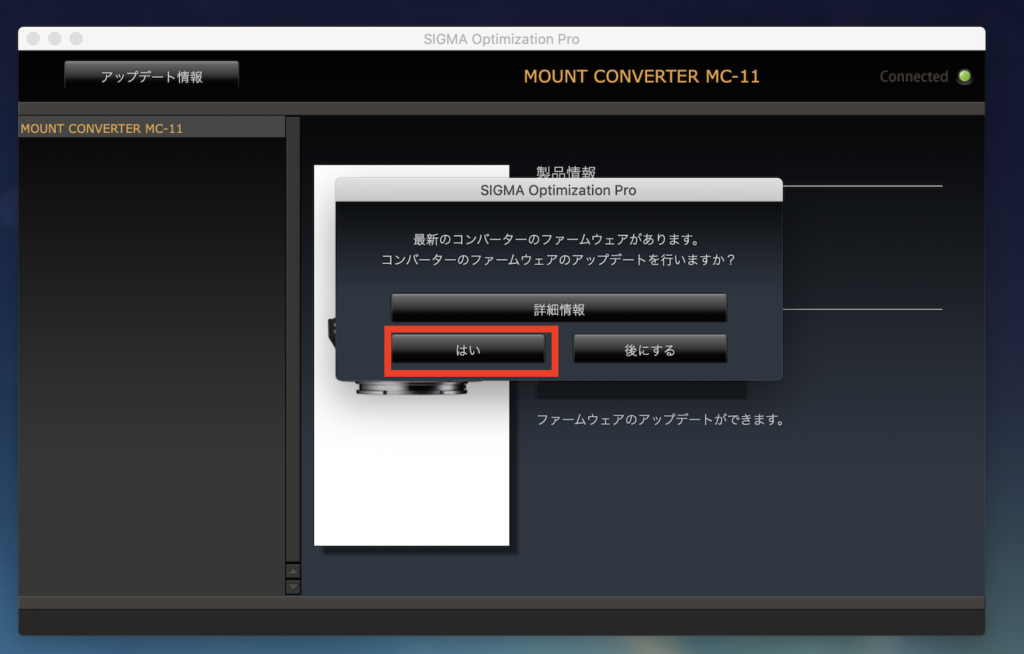Select MOUNT CONVERTER MC-11 in the sidebar list
Screen dimensions: 1024x654
152,128
